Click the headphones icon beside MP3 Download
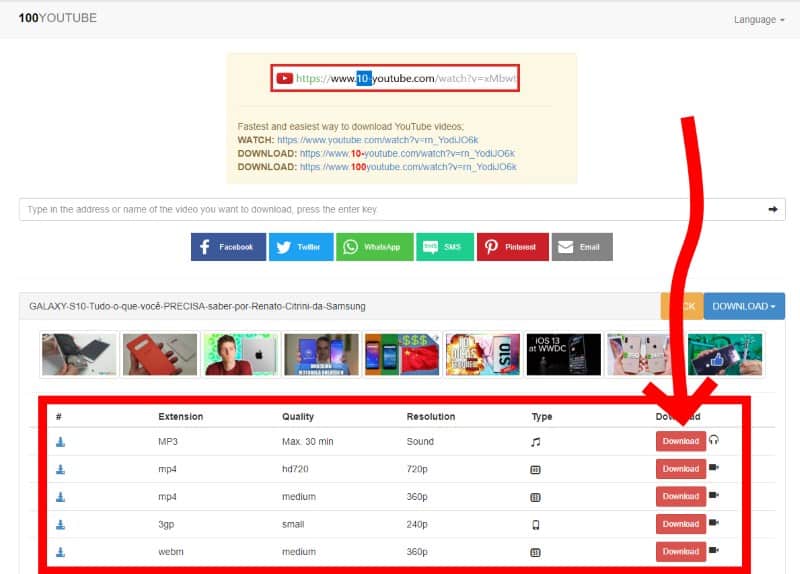Viewport: 800px width, 574px height. pyautogui.click(x=714, y=440)
